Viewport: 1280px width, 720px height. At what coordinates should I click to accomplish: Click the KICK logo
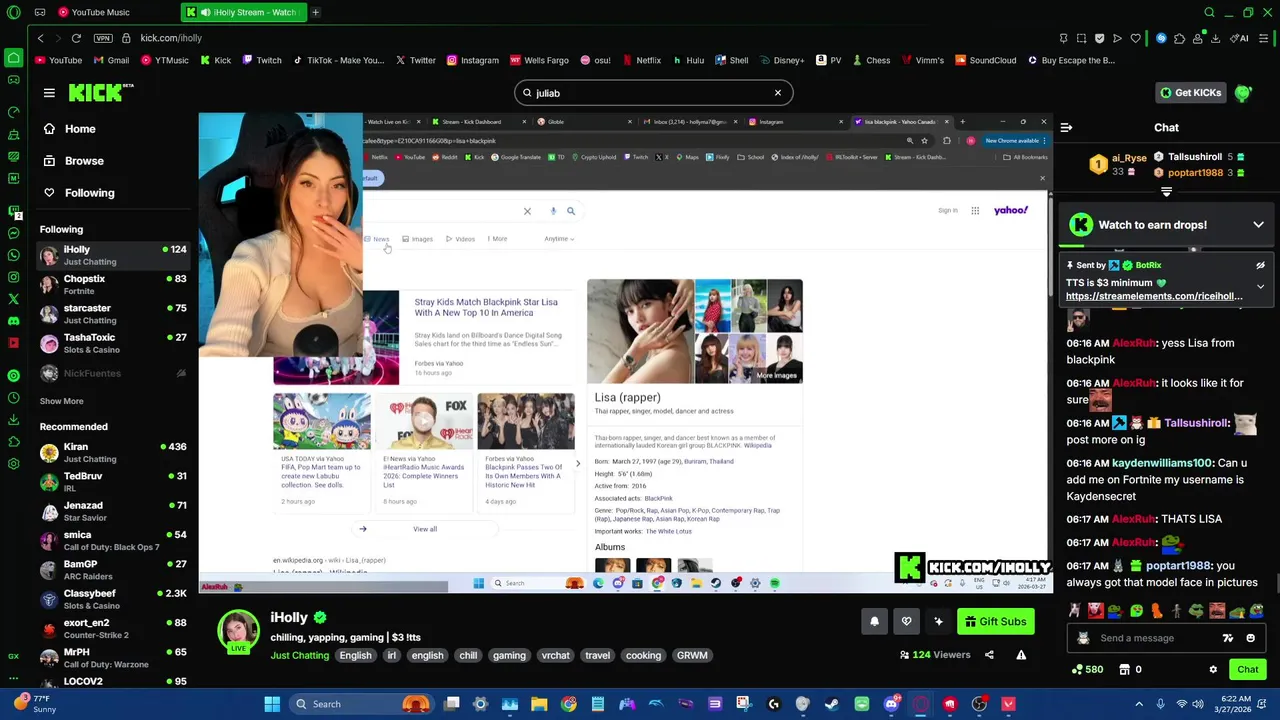pos(100,93)
